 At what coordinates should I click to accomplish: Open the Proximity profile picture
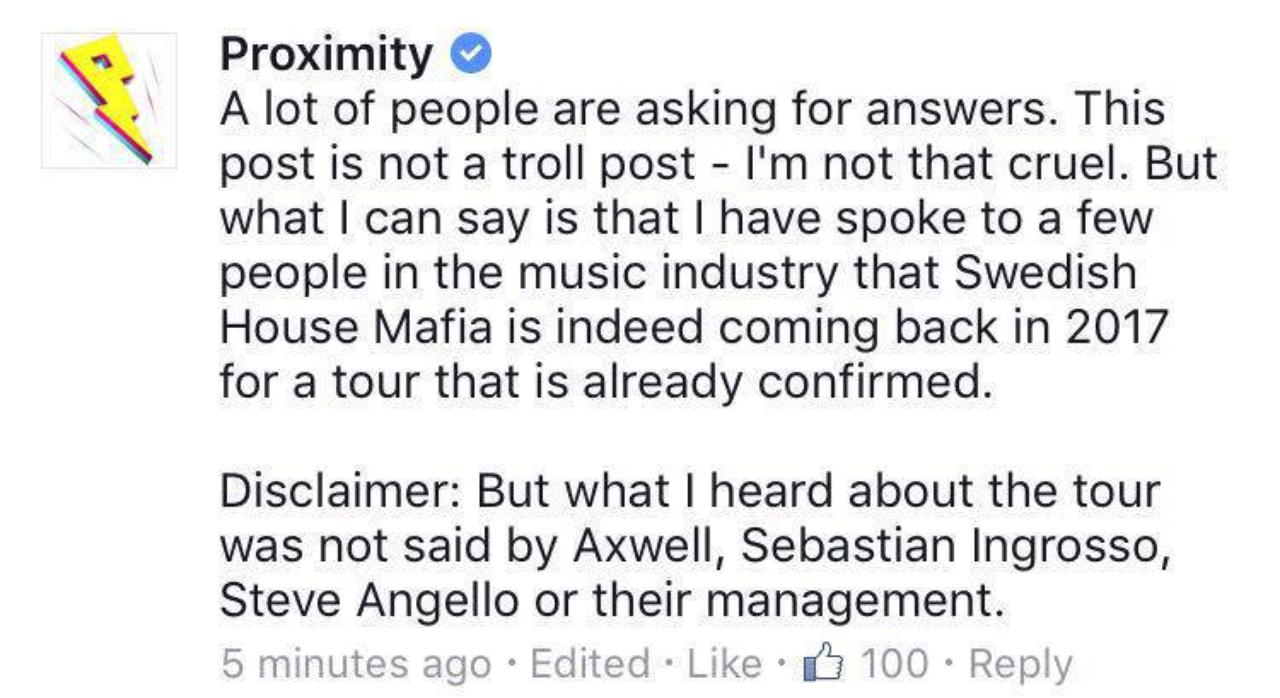(109, 100)
